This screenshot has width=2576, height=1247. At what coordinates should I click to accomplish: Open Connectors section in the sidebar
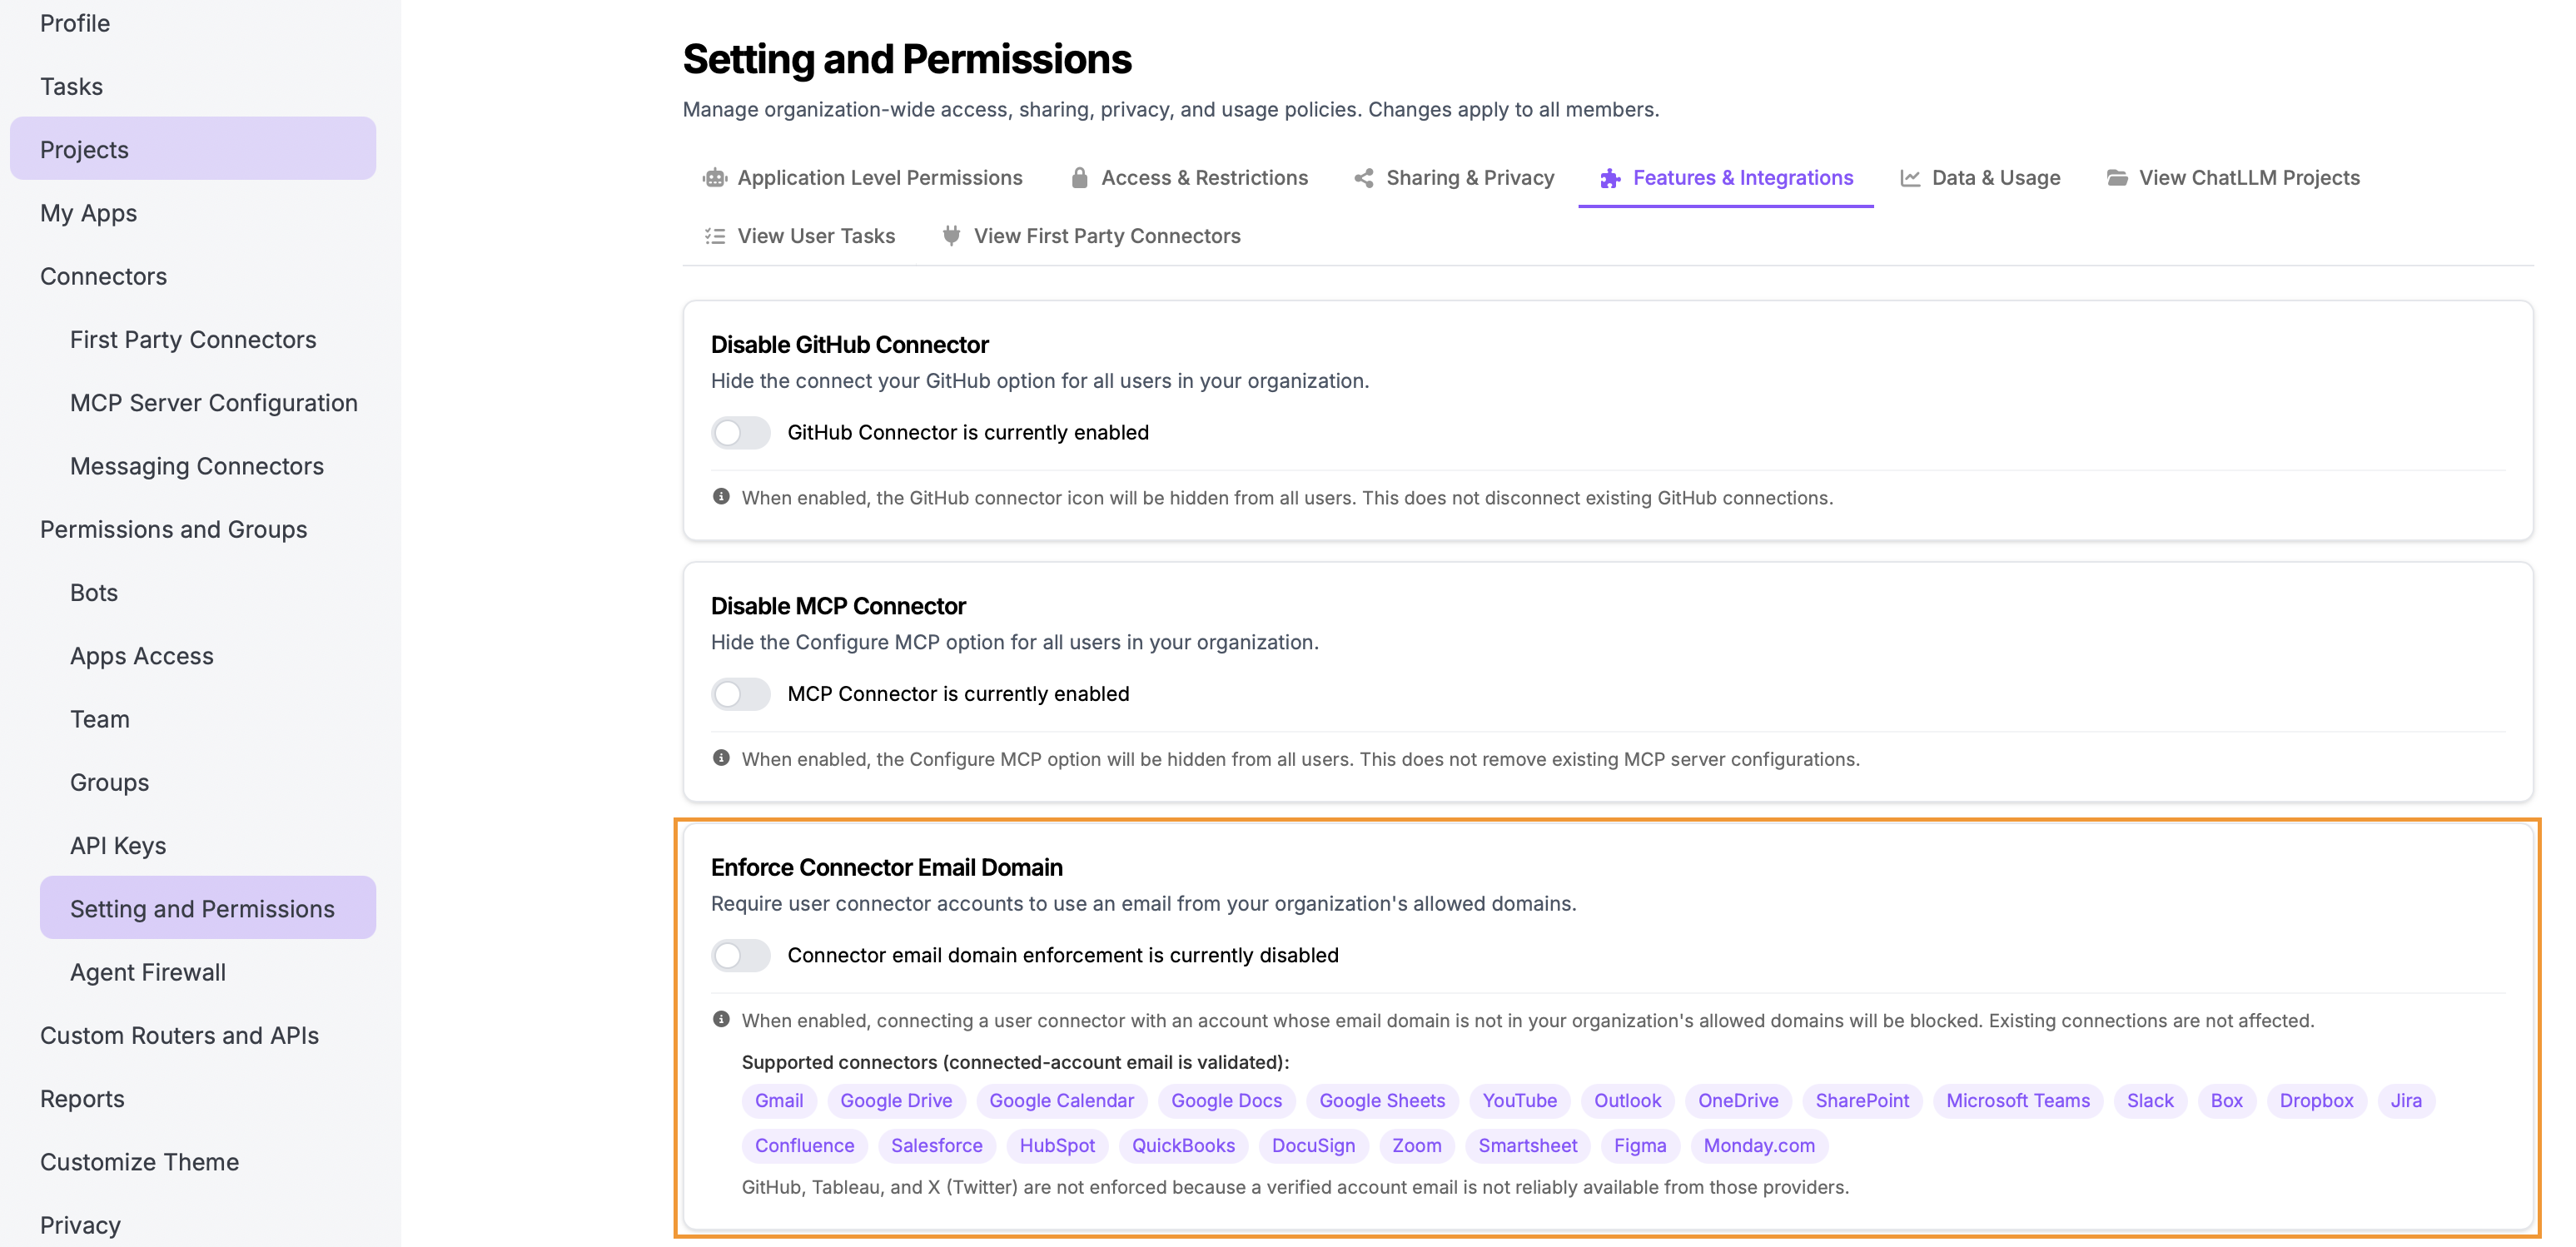(x=103, y=276)
